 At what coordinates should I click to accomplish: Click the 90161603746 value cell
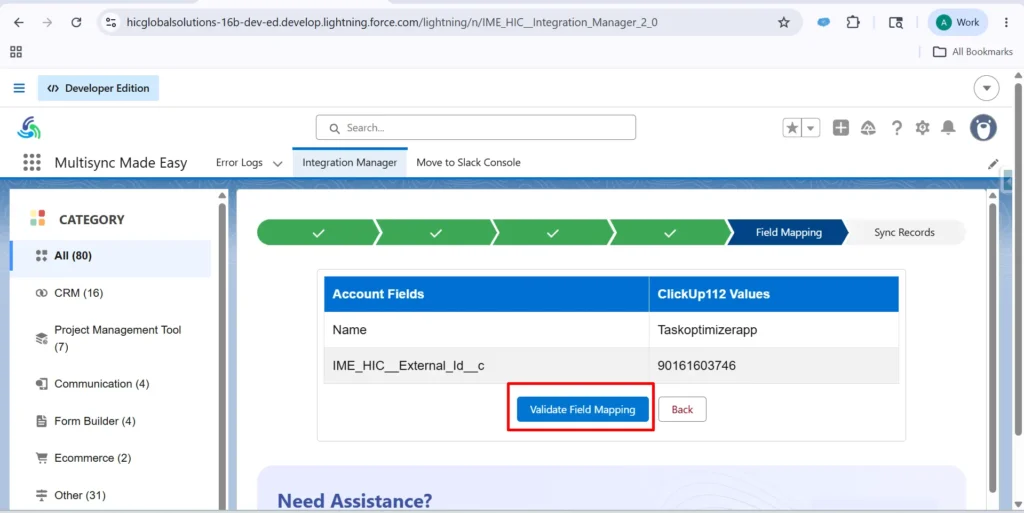[x=774, y=365]
